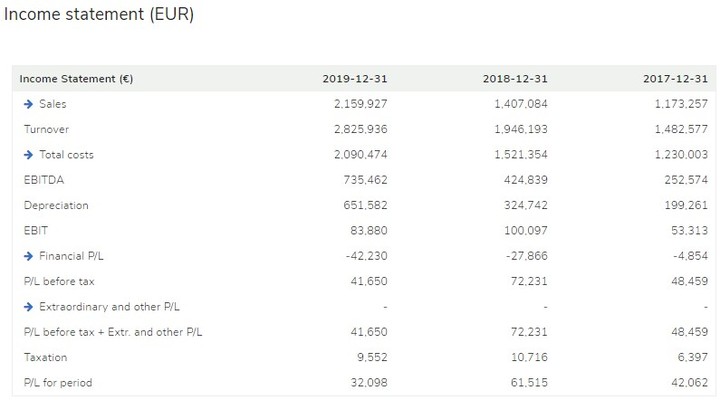Click the Taxation row label
The width and height of the screenshot is (720, 400).
45,357
